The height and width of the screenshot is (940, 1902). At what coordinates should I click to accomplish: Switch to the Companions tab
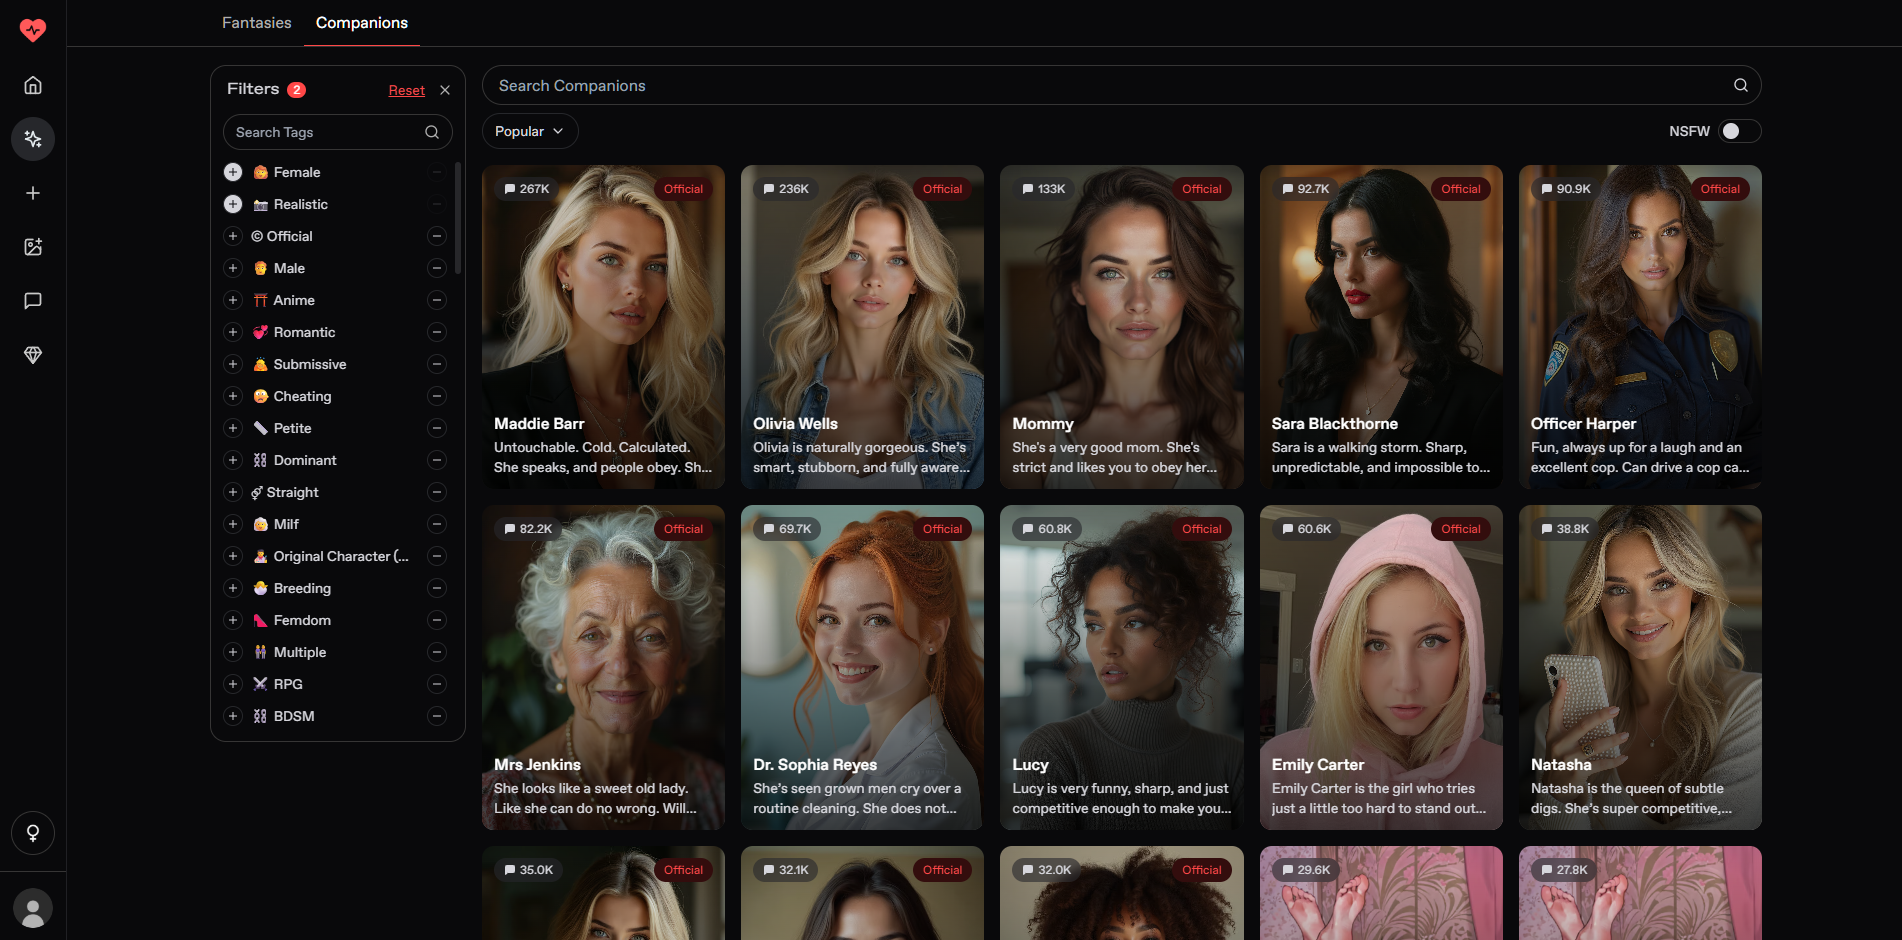tap(362, 22)
